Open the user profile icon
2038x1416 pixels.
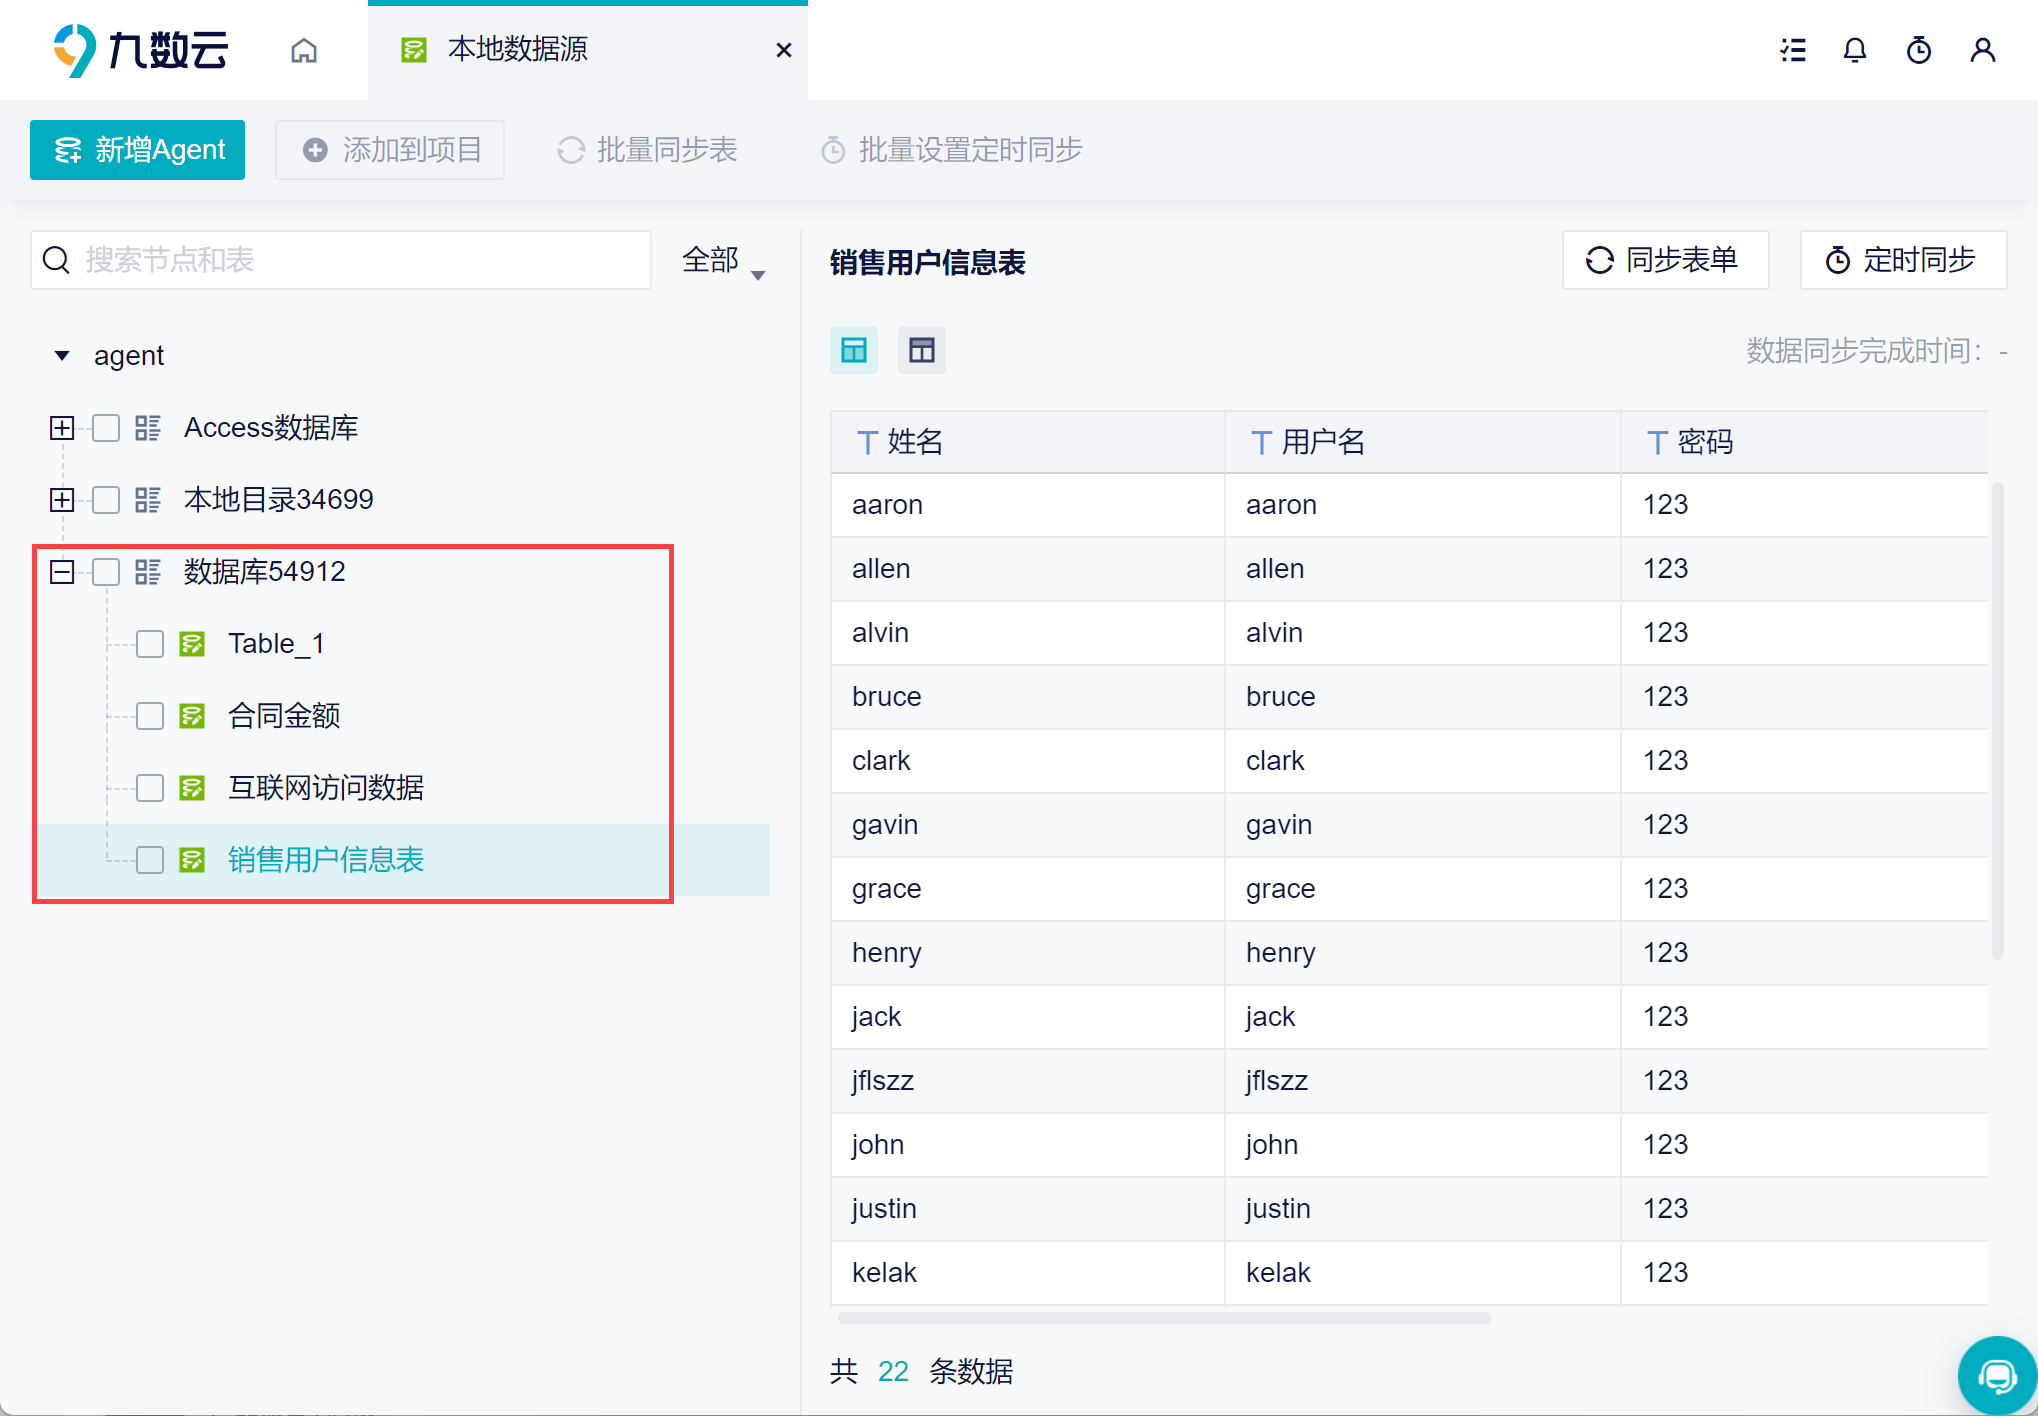pos(1982,50)
